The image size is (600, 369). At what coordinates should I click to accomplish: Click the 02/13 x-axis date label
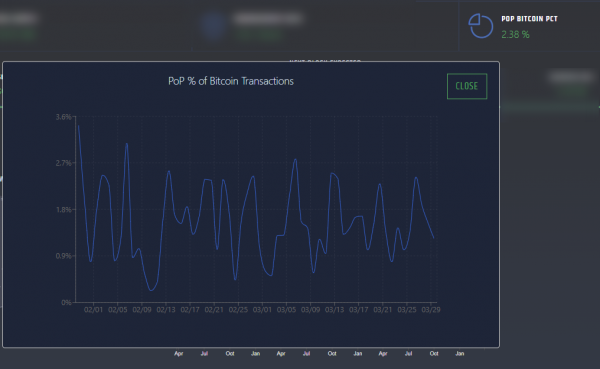pos(166,310)
